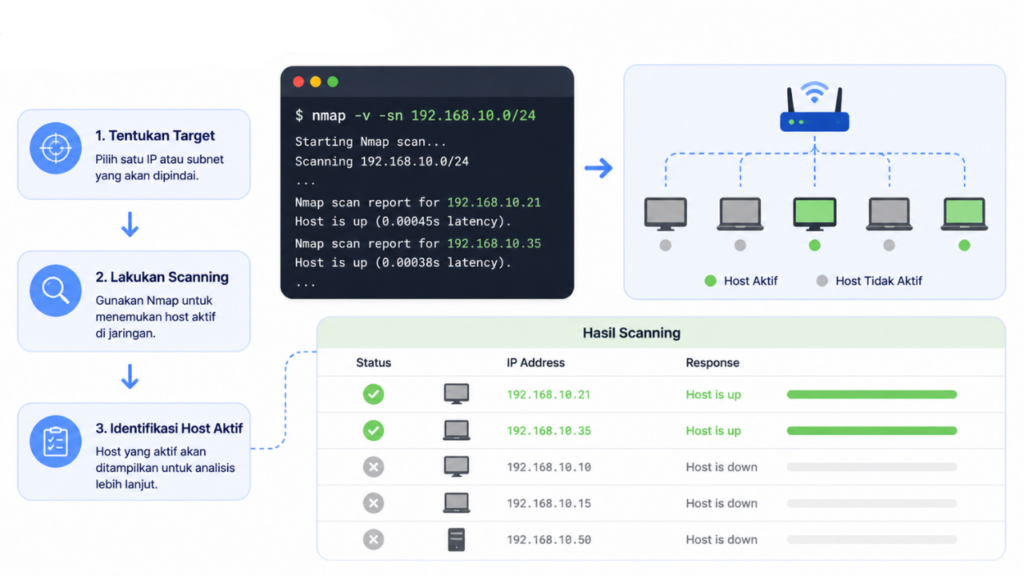The width and height of the screenshot is (1024, 576).
Task: Select the green laptop in network diagram
Action: pos(964,214)
